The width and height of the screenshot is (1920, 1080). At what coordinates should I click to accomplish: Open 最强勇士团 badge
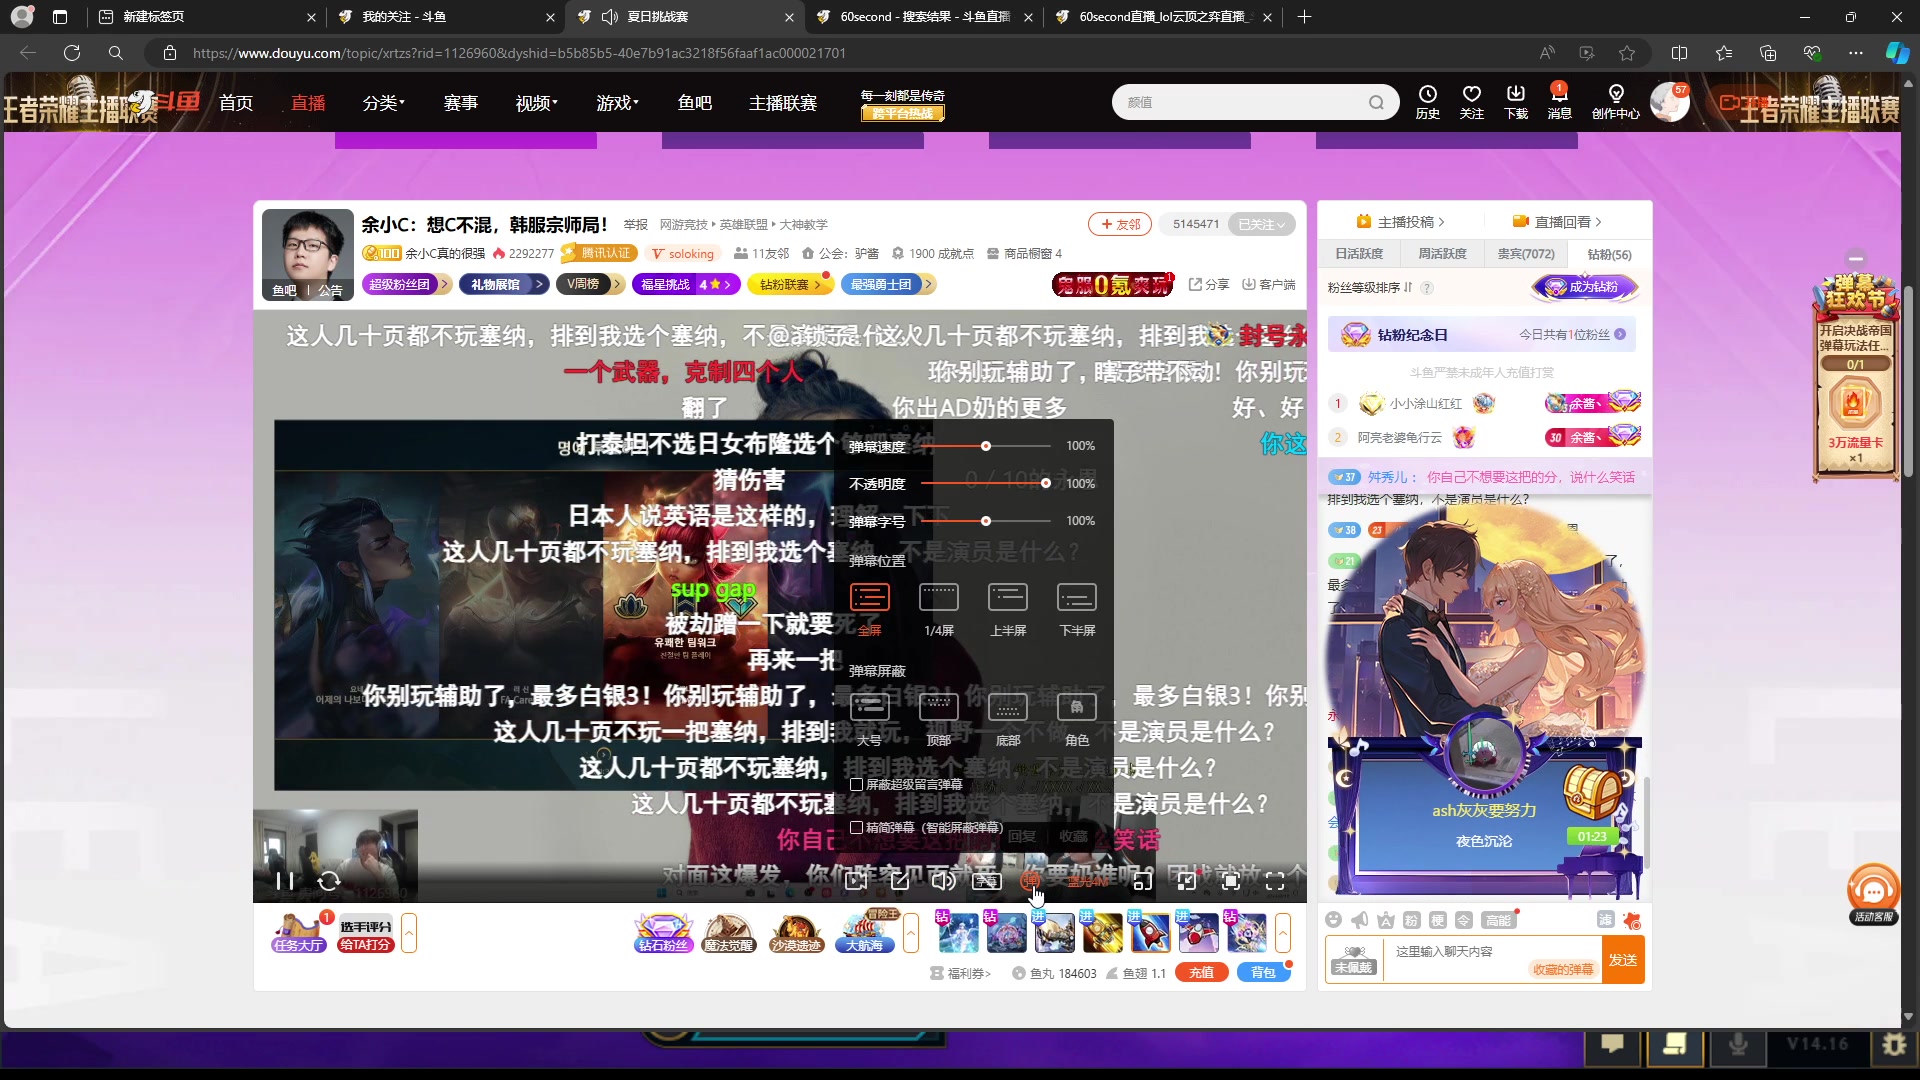click(887, 285)
